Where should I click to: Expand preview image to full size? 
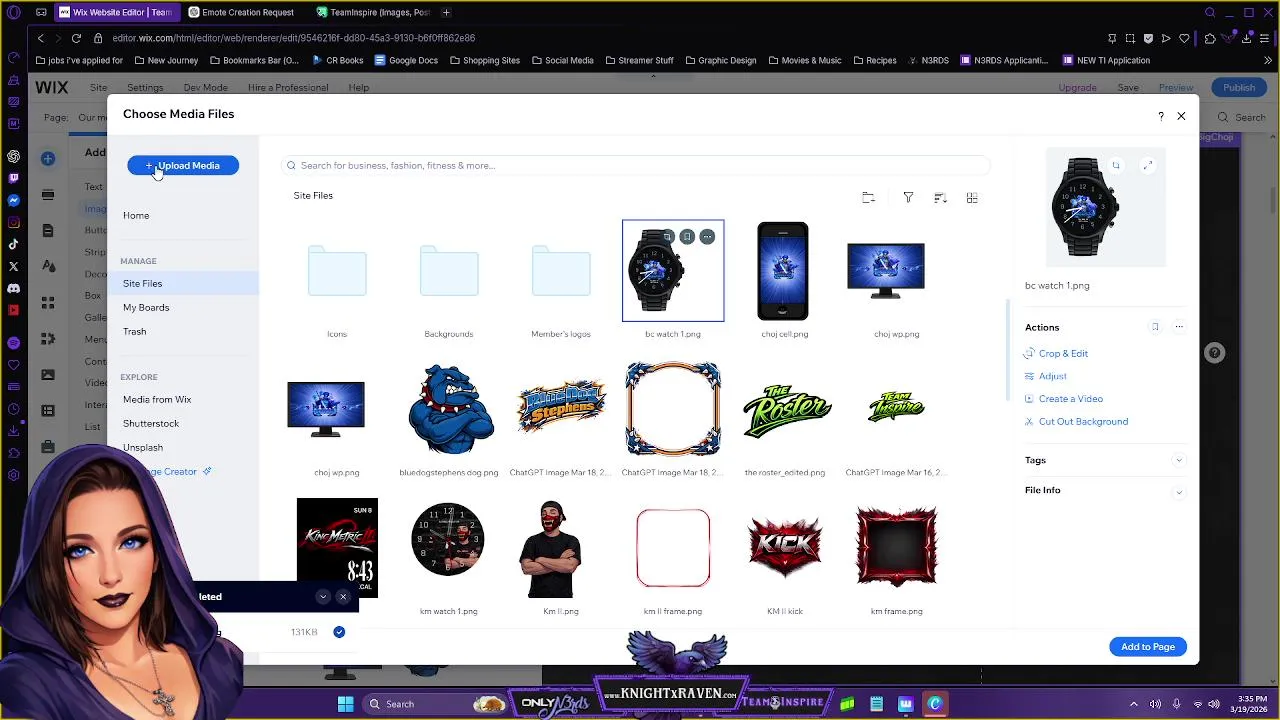tap(1148, 166)
